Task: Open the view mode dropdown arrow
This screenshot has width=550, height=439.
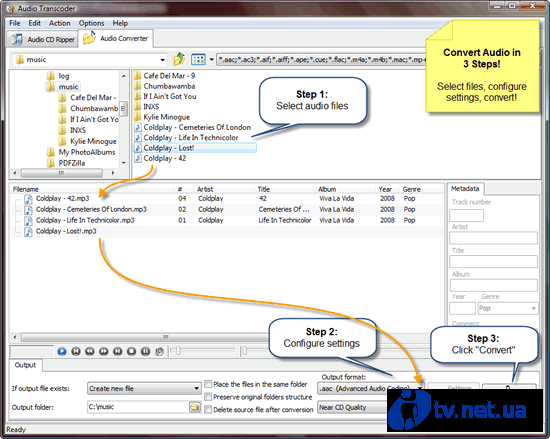Action: (212, 59)
